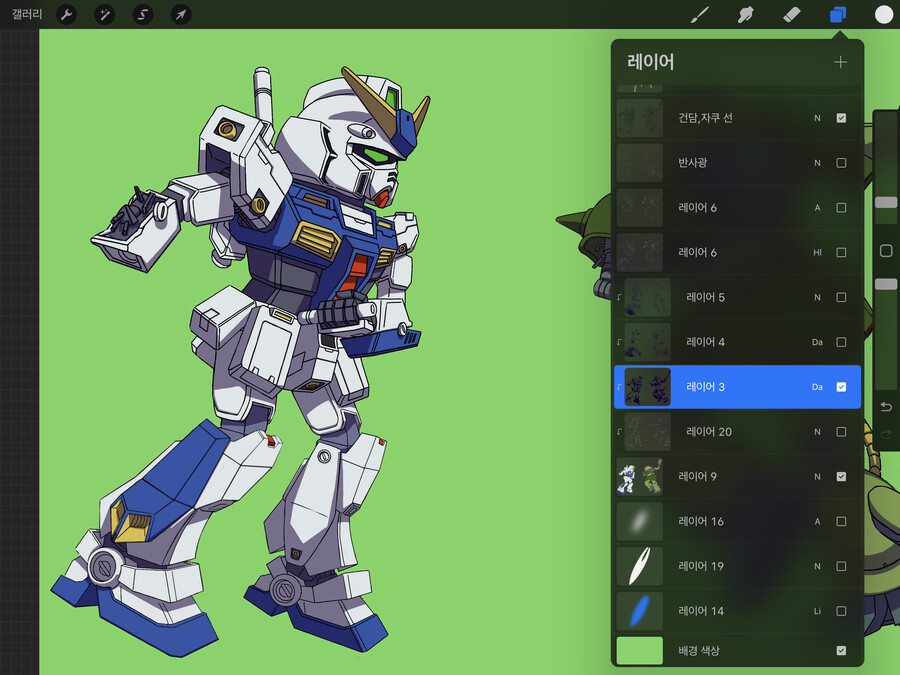Open blend mode N of 건담,자쿠 선
The width and height of the screenshot is (900, 675).
tap(817, 118)
